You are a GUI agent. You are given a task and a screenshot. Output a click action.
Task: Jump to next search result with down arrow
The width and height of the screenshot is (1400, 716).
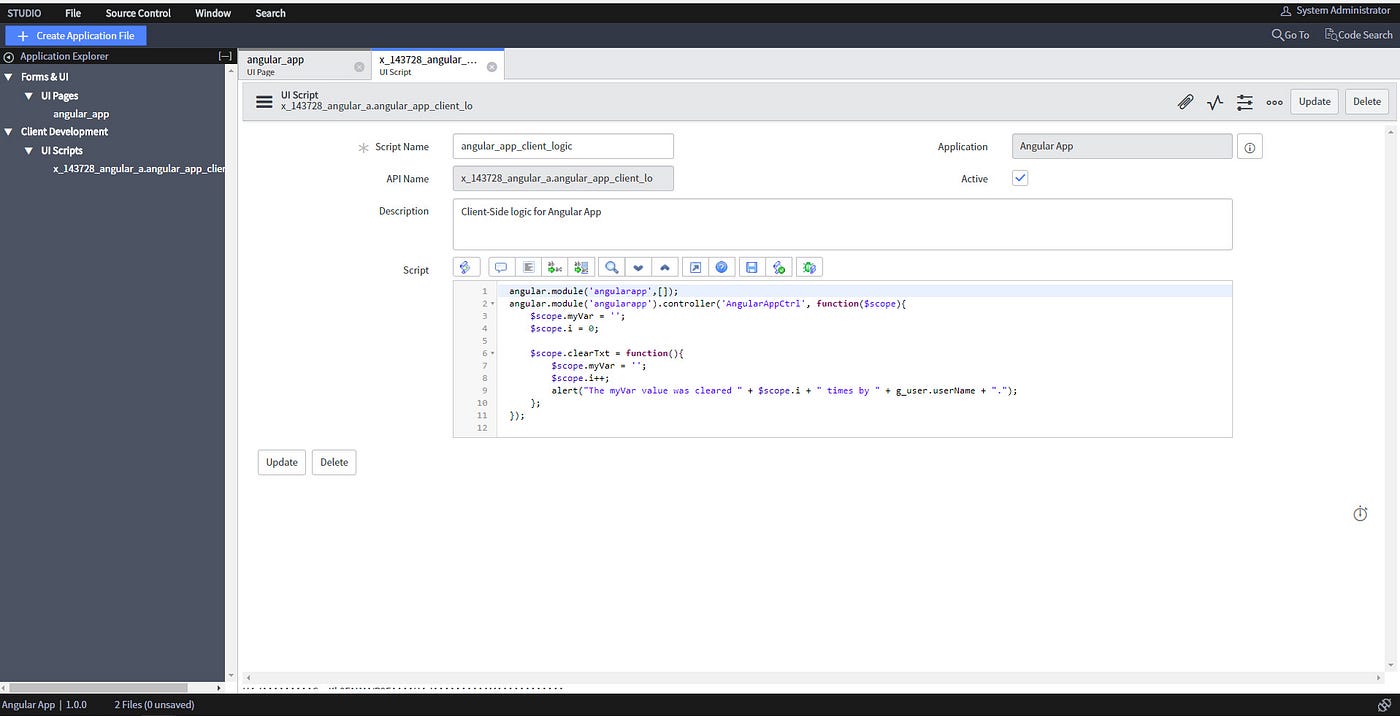(x=638, y=267)
